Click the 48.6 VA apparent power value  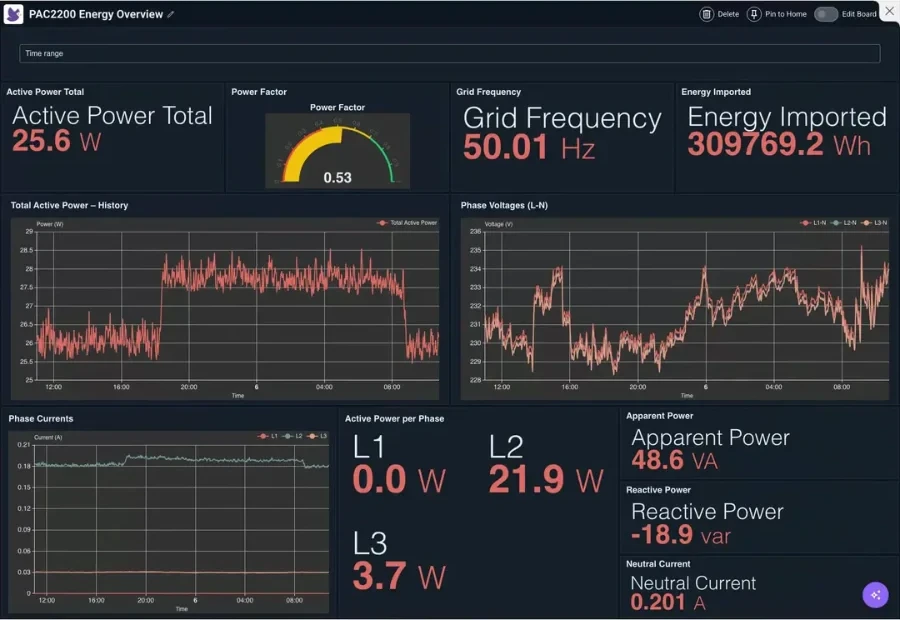point(674,460)
